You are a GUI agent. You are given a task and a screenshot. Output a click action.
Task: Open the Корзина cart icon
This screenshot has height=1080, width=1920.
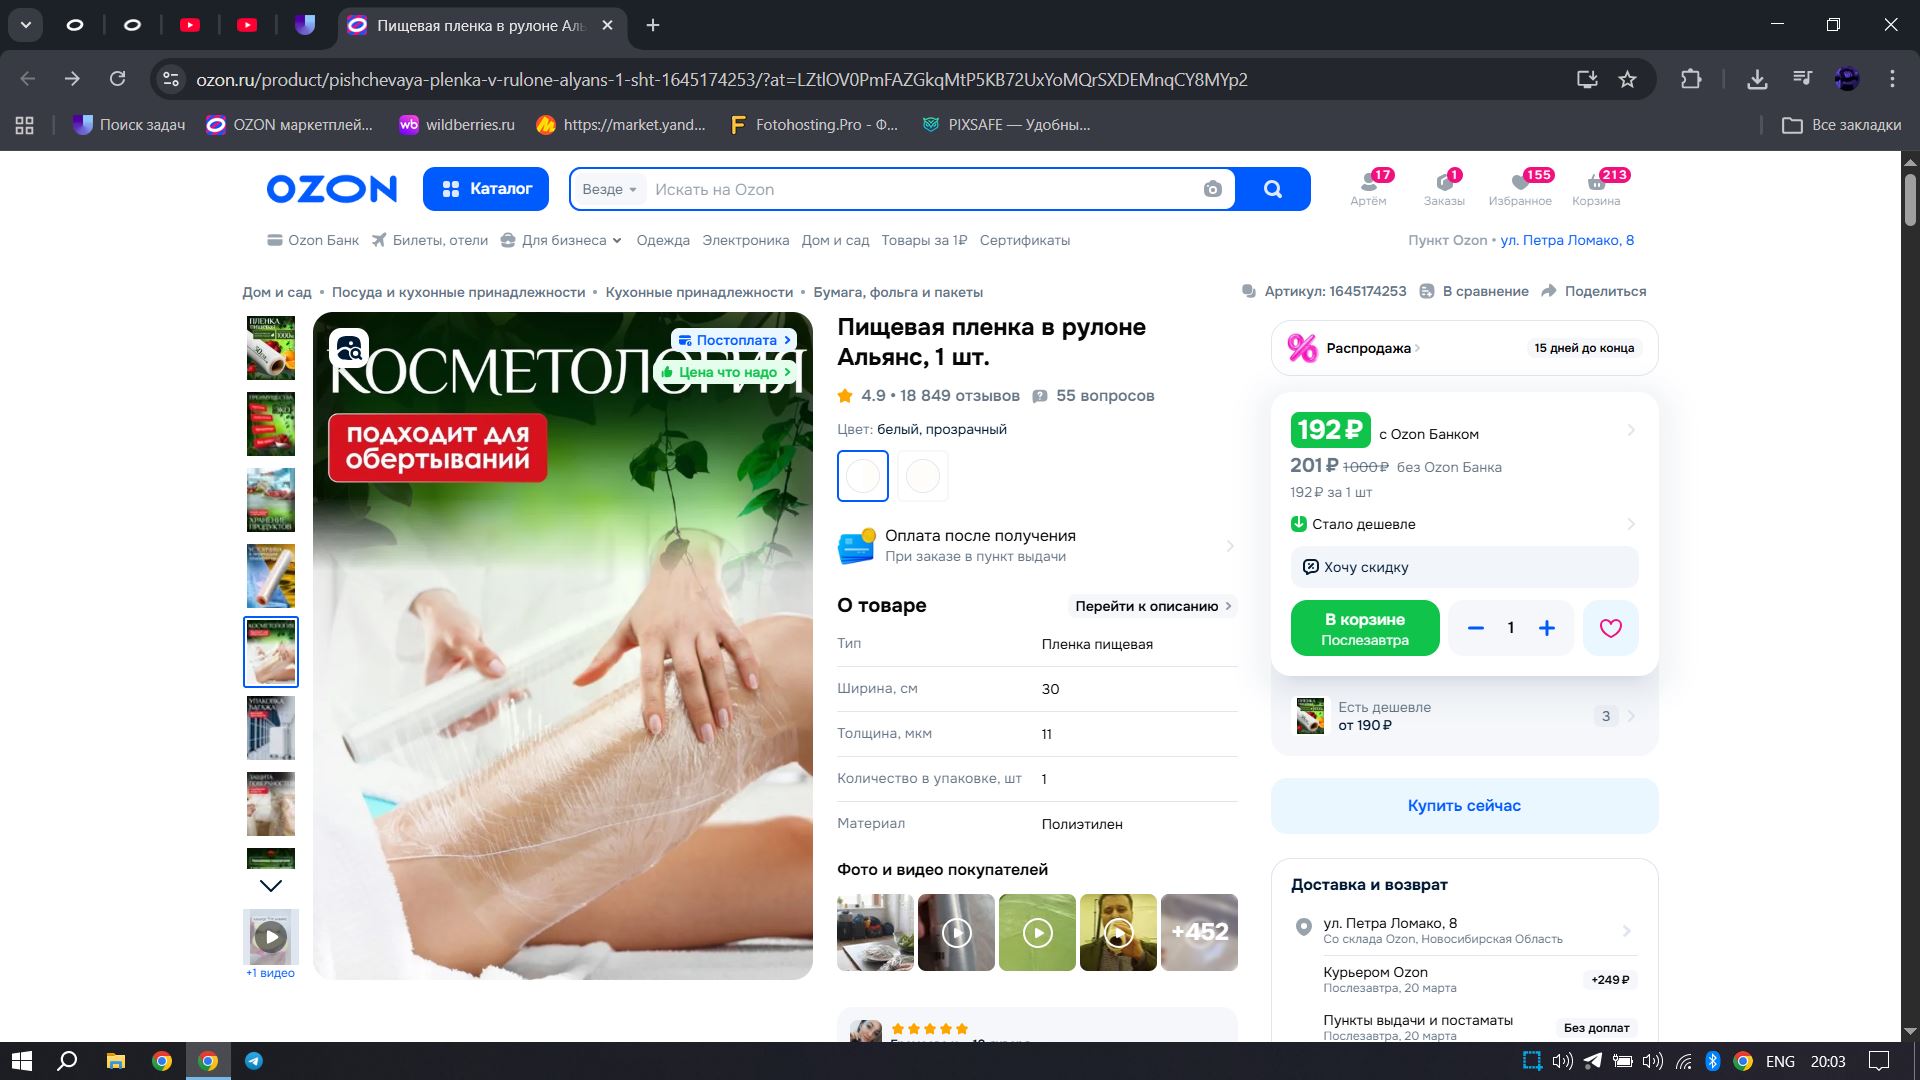(1595, 187)
